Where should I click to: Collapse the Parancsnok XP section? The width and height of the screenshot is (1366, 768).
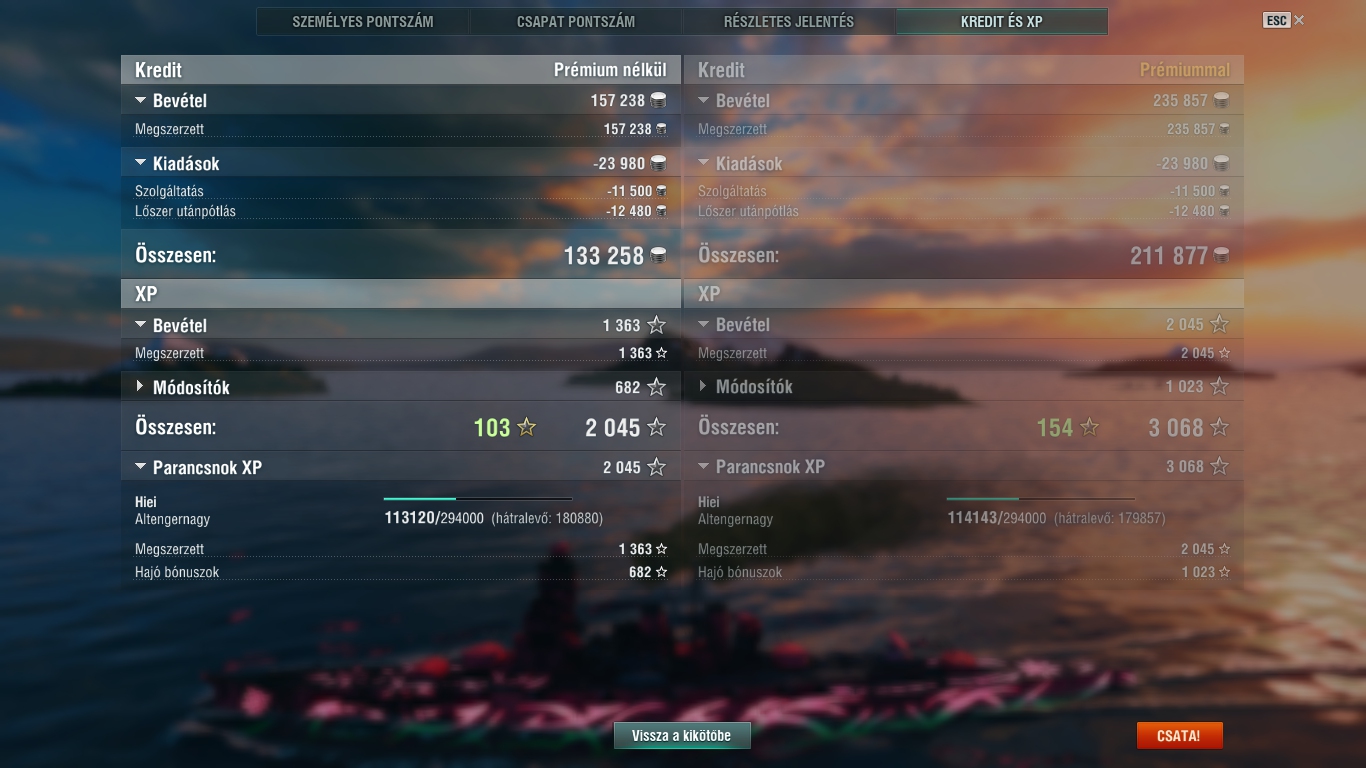pos(140,467)
